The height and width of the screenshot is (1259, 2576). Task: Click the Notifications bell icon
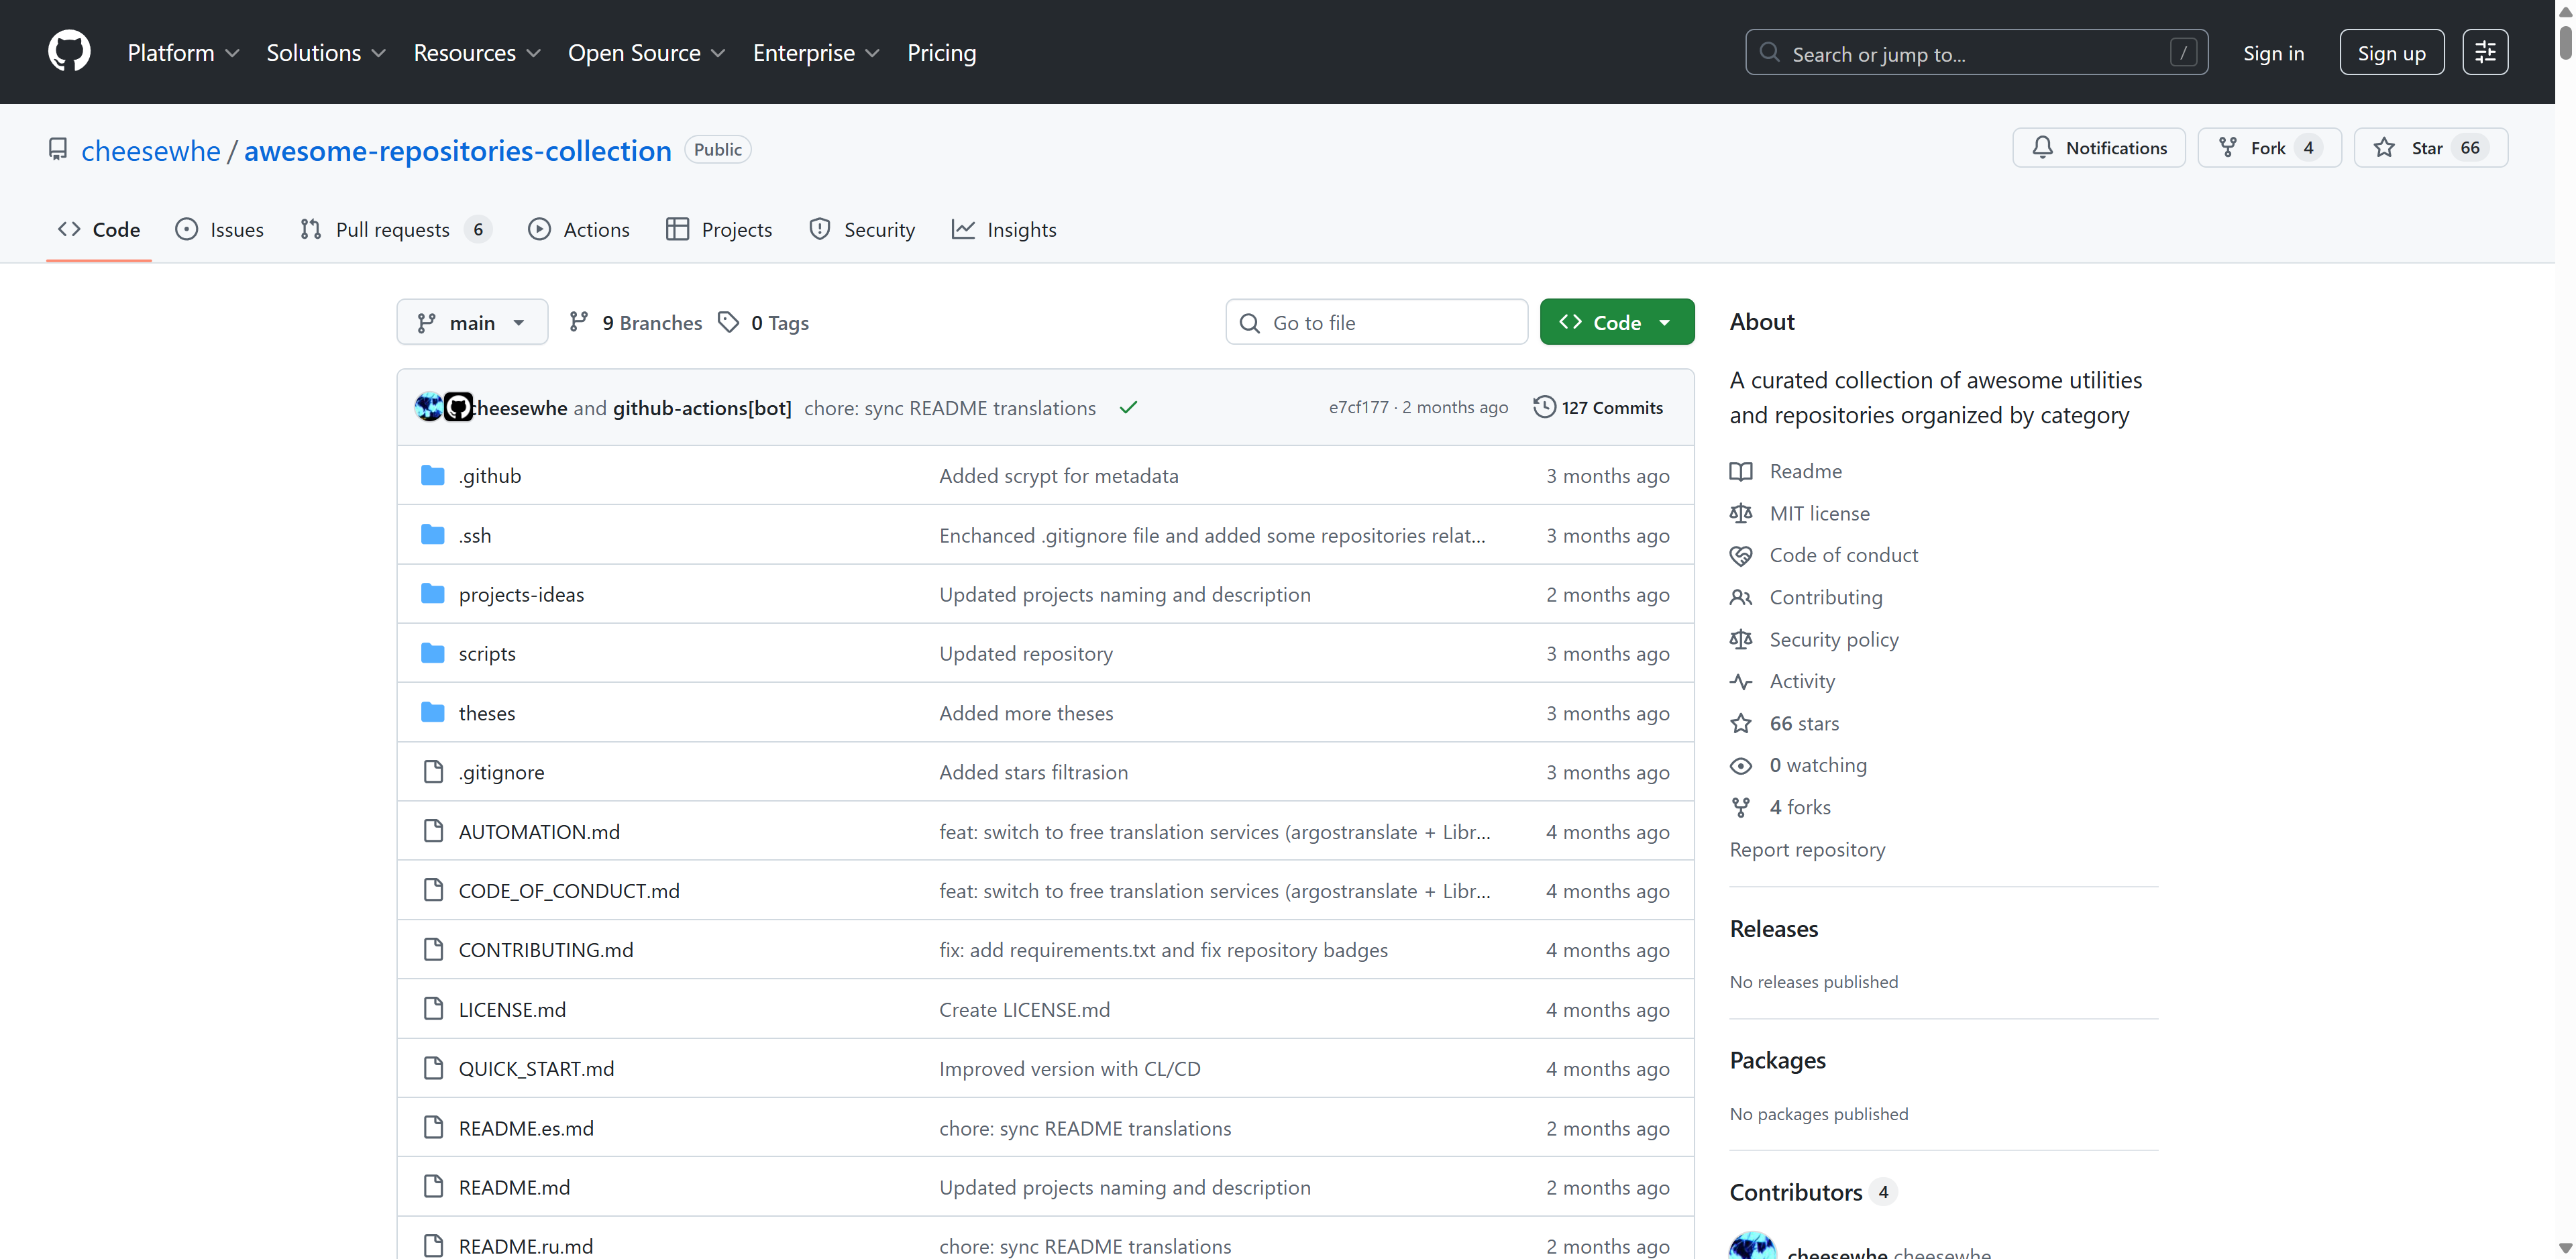pos(2042,148)
